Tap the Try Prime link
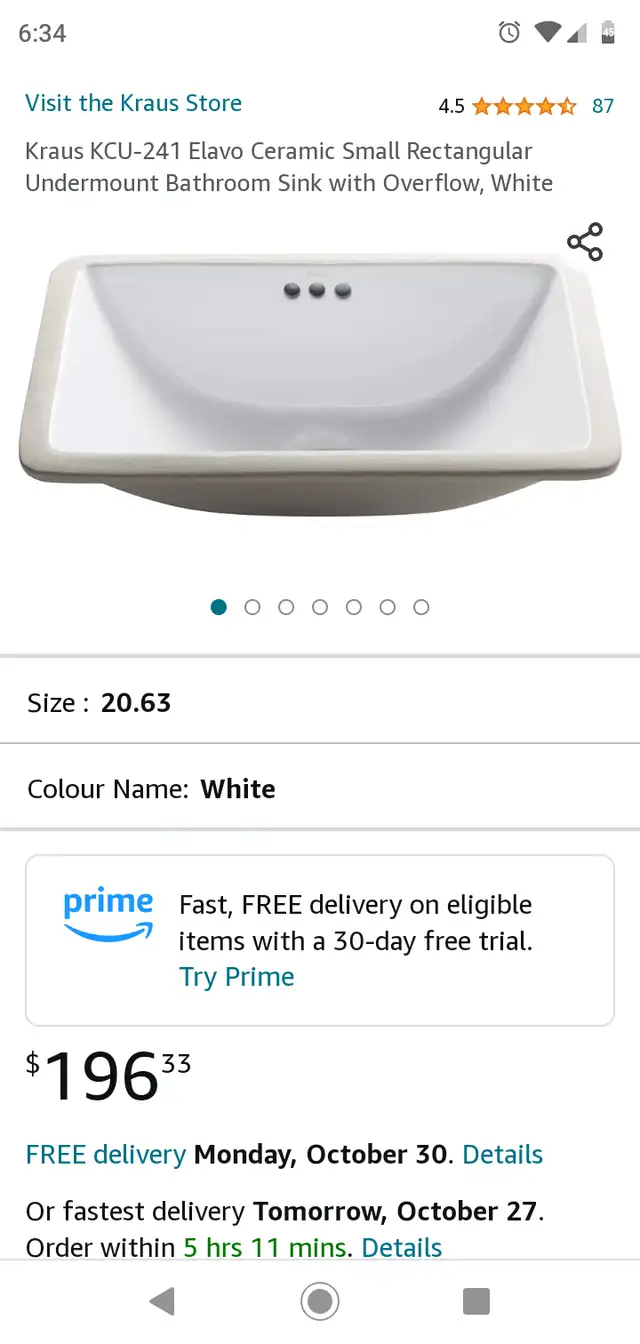The image size is (640, 1344). (236, 977)
